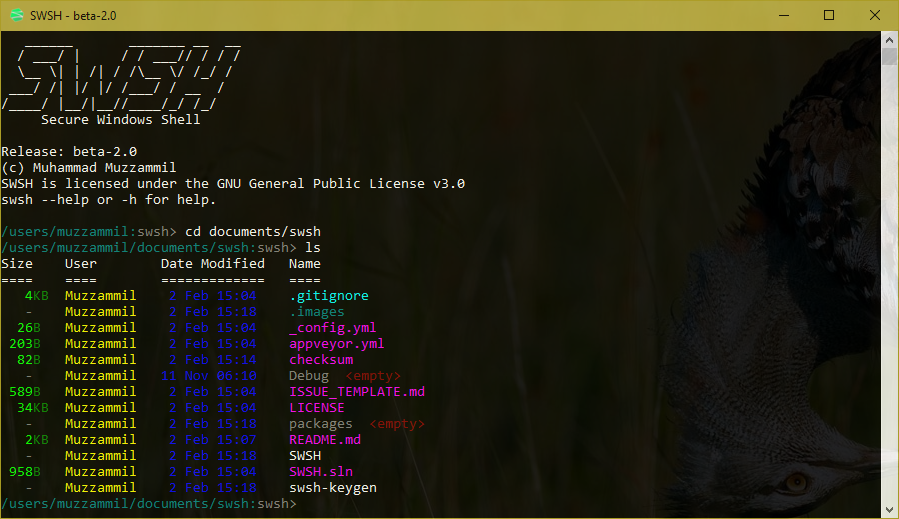
Task: Click the 26B size value
Action: [x=29, y=328]
